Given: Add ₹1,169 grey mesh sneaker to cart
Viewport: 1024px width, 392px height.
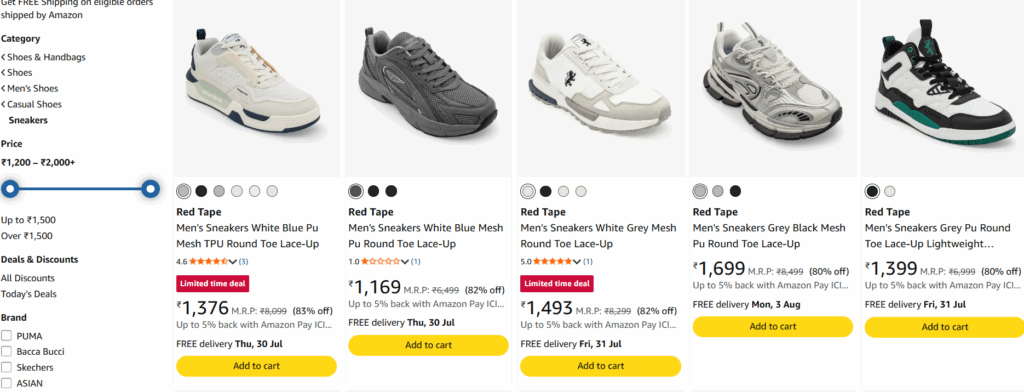Looking at the screenshot, I should tap(428, 345).
